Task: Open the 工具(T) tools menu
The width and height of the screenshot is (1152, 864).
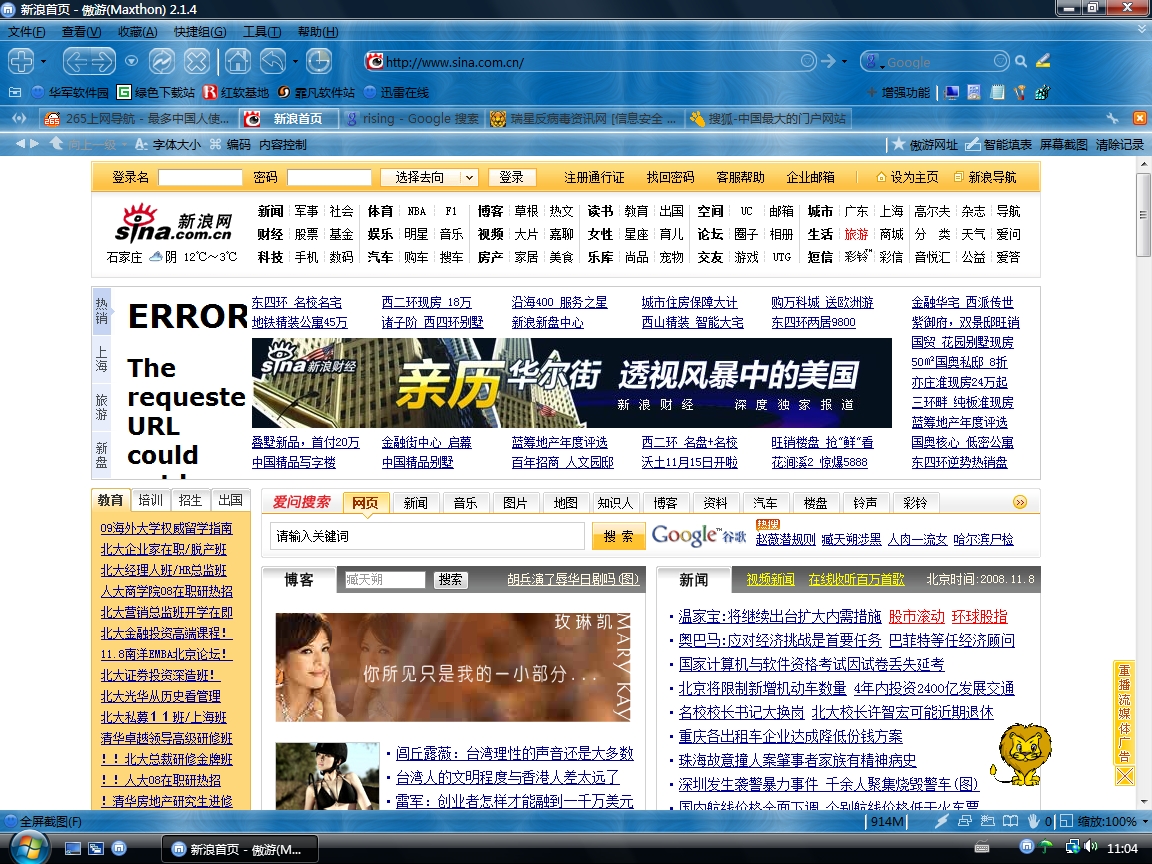Action: [x=262, y=32]
